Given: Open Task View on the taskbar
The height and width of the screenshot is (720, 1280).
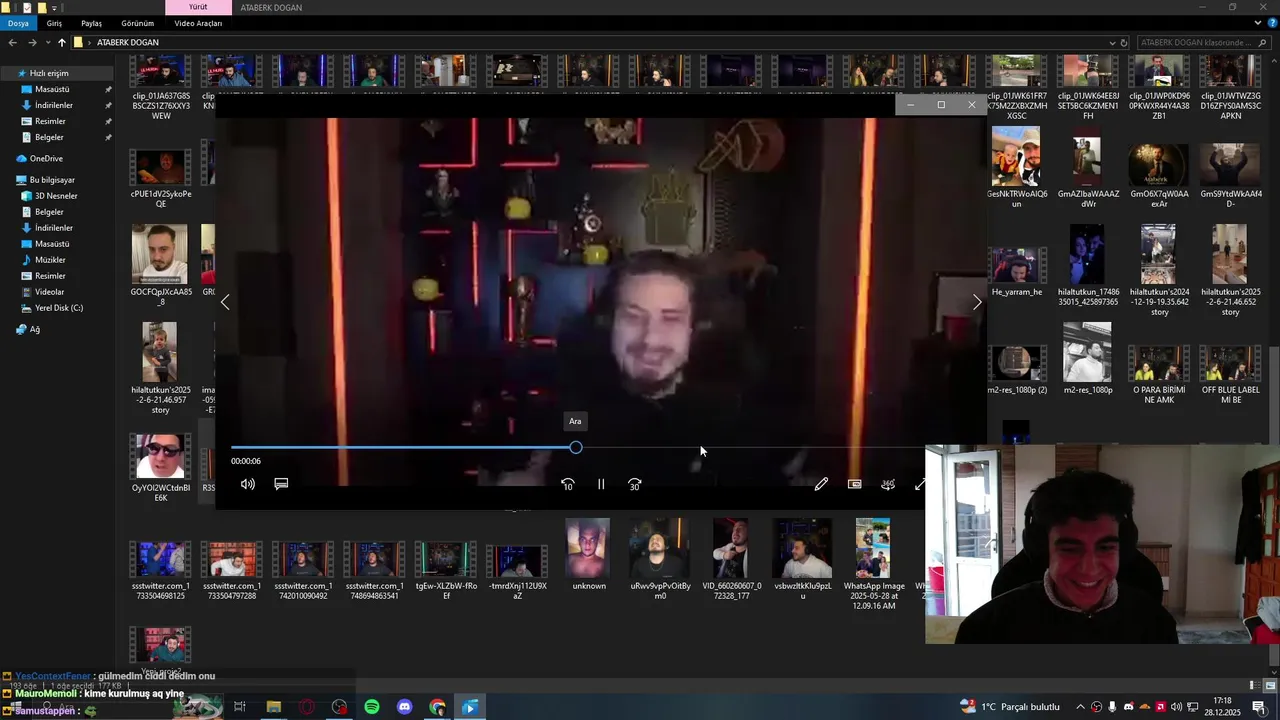Looking at the screenshot, I should [240, 707].
